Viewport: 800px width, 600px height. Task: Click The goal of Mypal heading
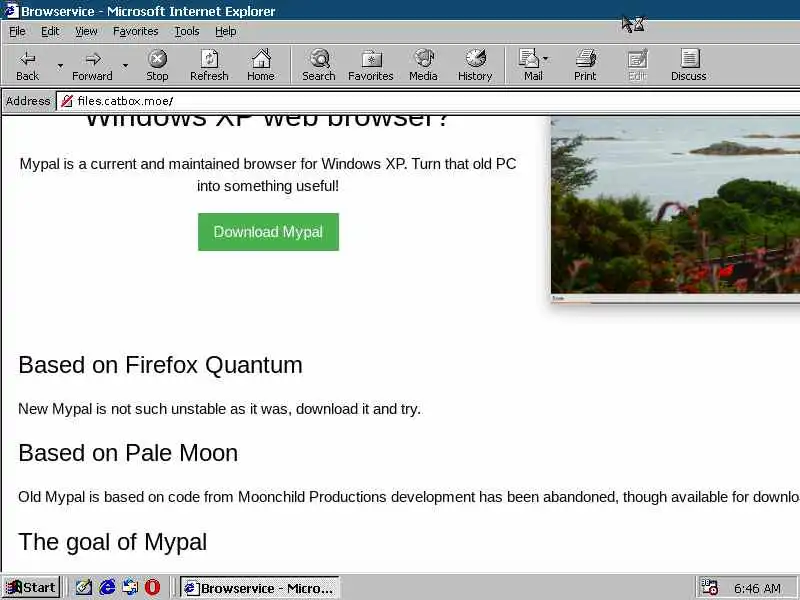[113, 542]
